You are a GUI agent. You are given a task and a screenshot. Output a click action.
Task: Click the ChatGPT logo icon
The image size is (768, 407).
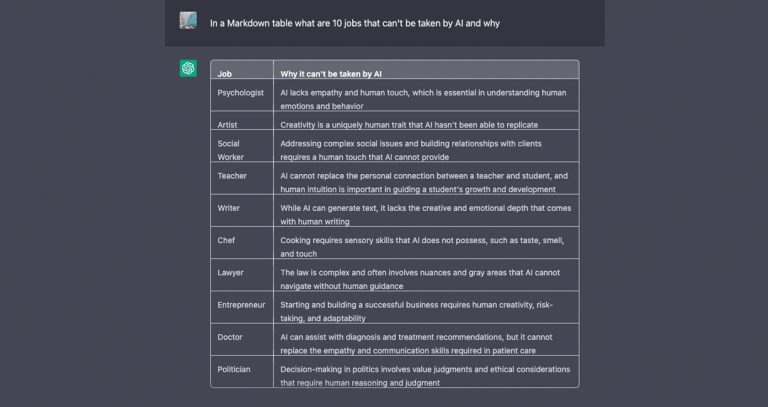[188, 68]
